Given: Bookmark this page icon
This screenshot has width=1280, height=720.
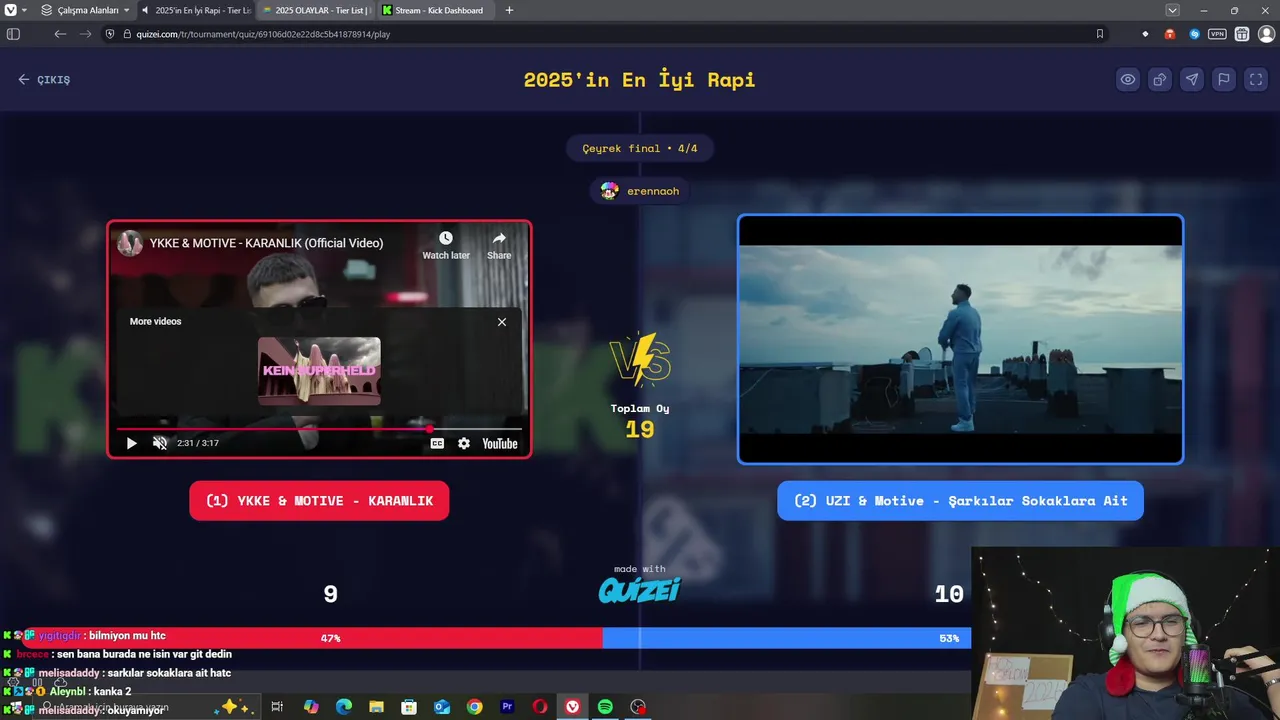Looking at the screenshot, I should pyautogui.click(x=1100, y=34).
